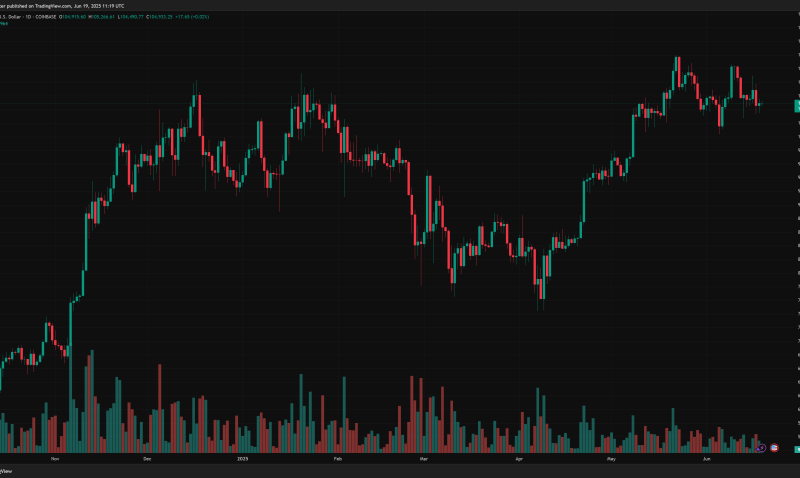Click the most recent candle at the chart's right edge
This screenshot has height=478, width=800.
pyautogui.click(x=760, y=105)
